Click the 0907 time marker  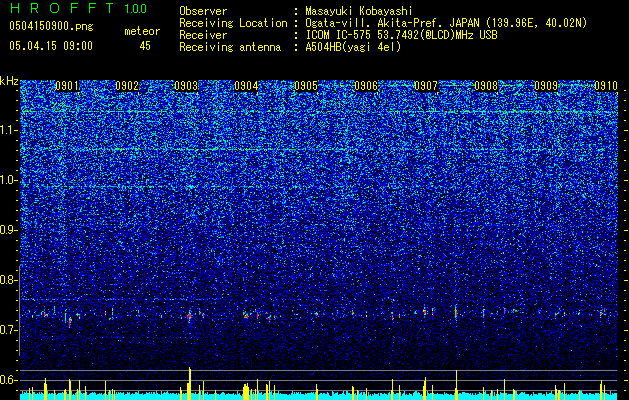[426, 86]
